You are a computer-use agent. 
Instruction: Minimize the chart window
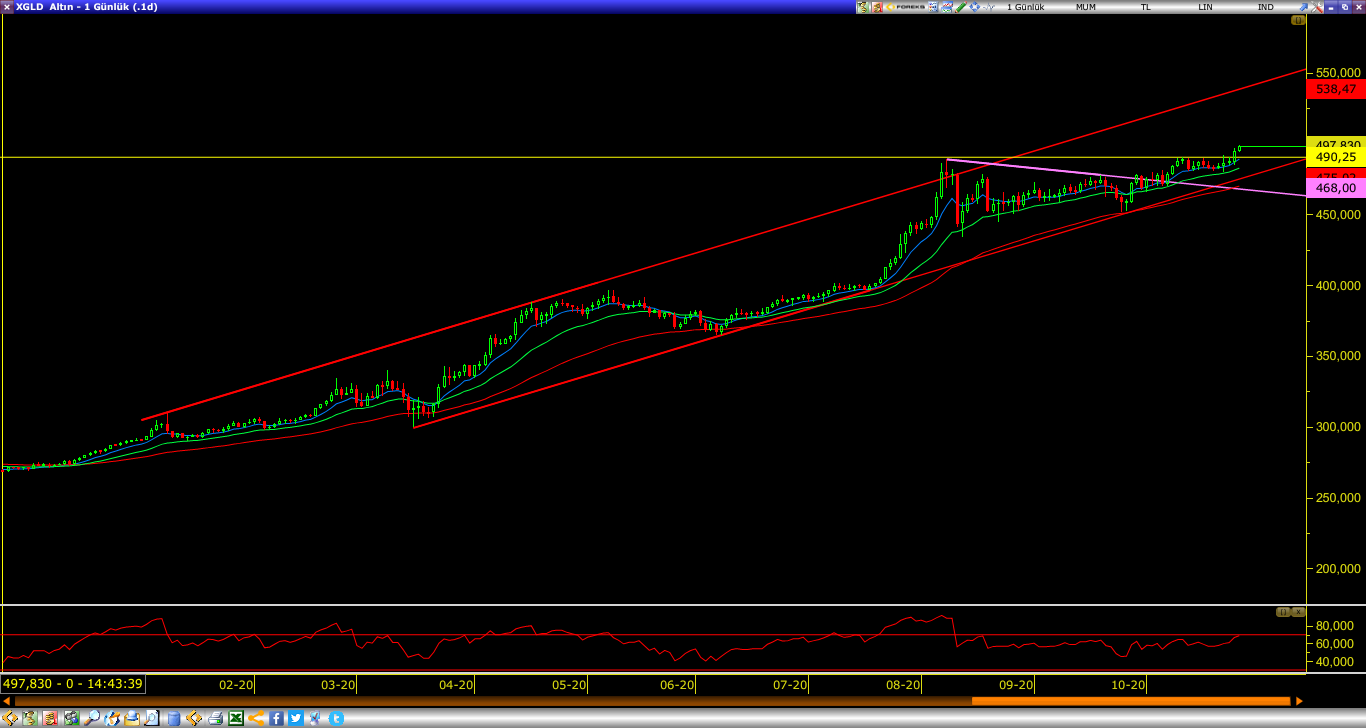pos(1331,7)
